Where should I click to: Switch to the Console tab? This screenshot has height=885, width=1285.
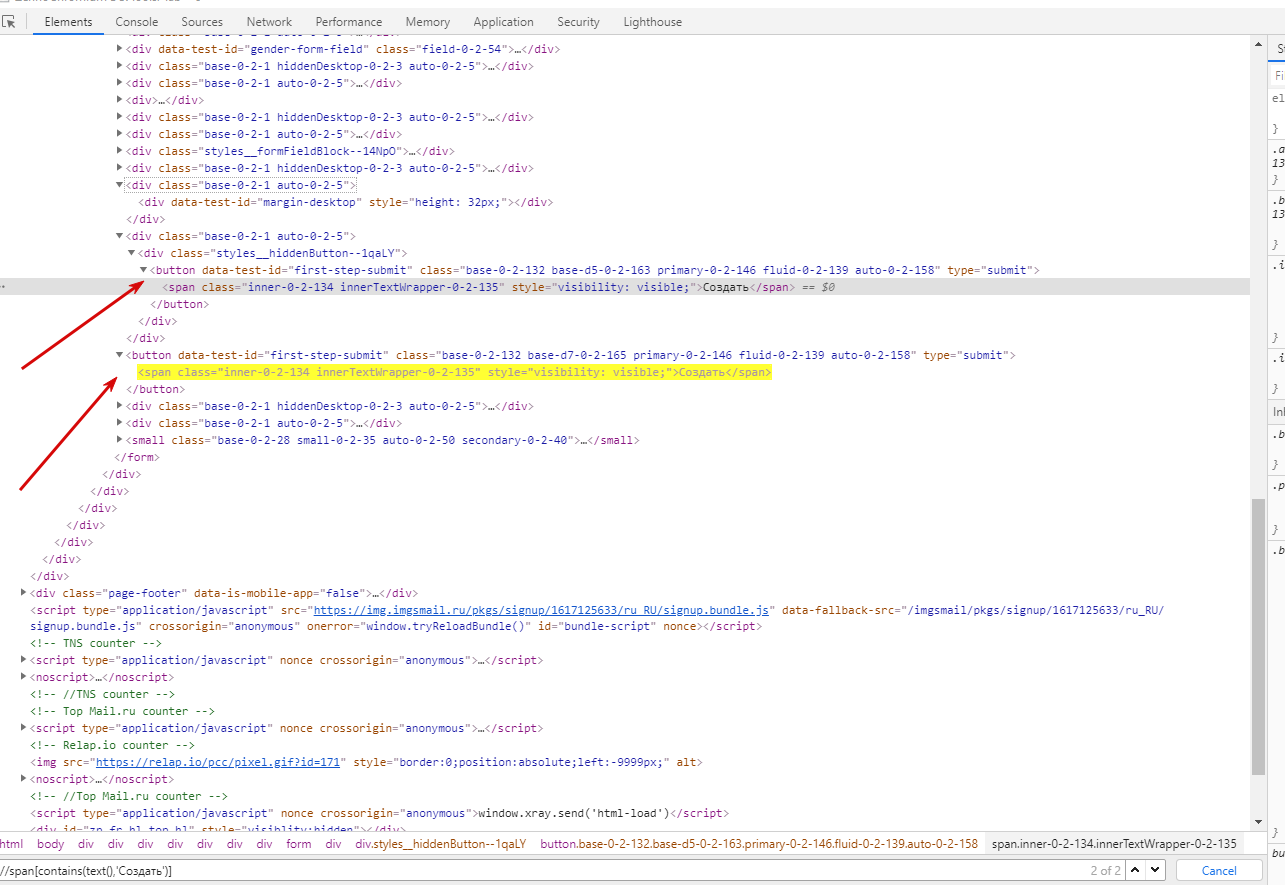click(136, 21)
